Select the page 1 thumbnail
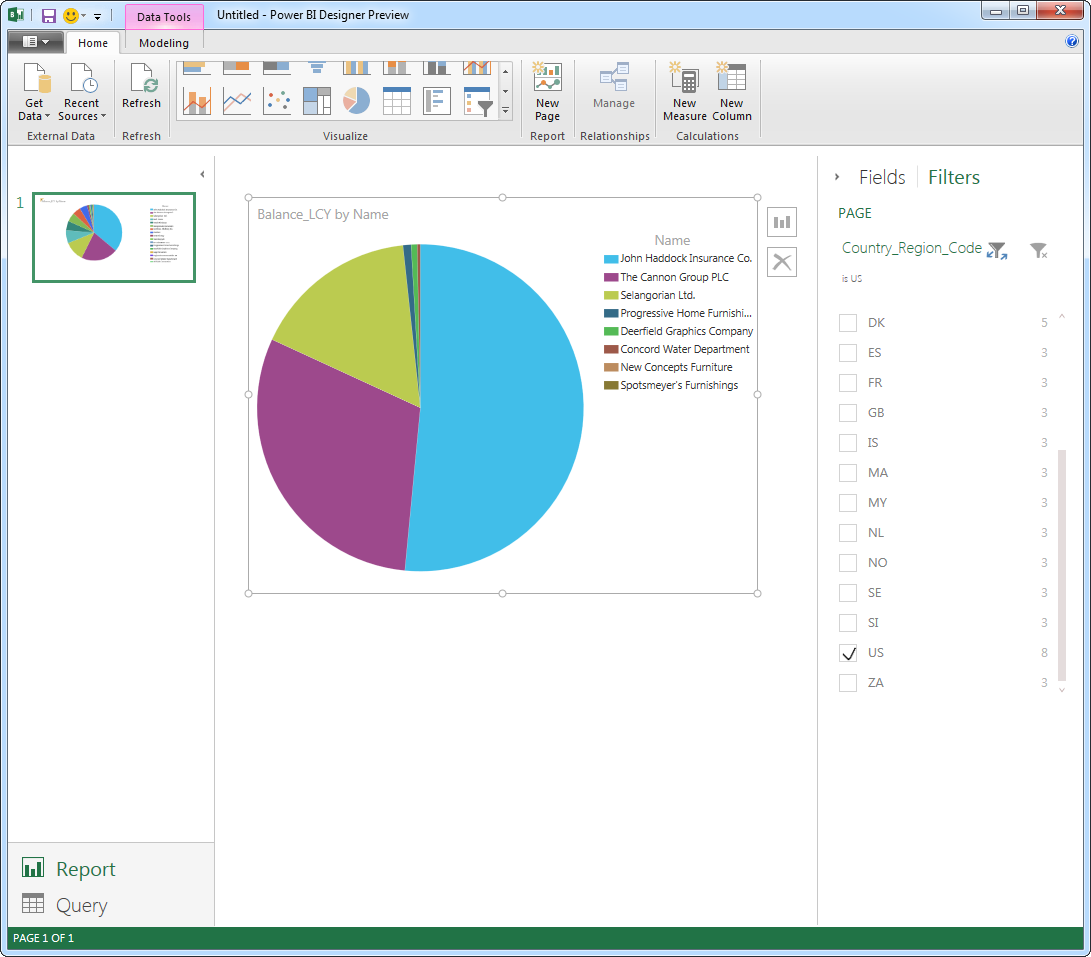Screen dimensions: 1091x957 tap(114, 237)
